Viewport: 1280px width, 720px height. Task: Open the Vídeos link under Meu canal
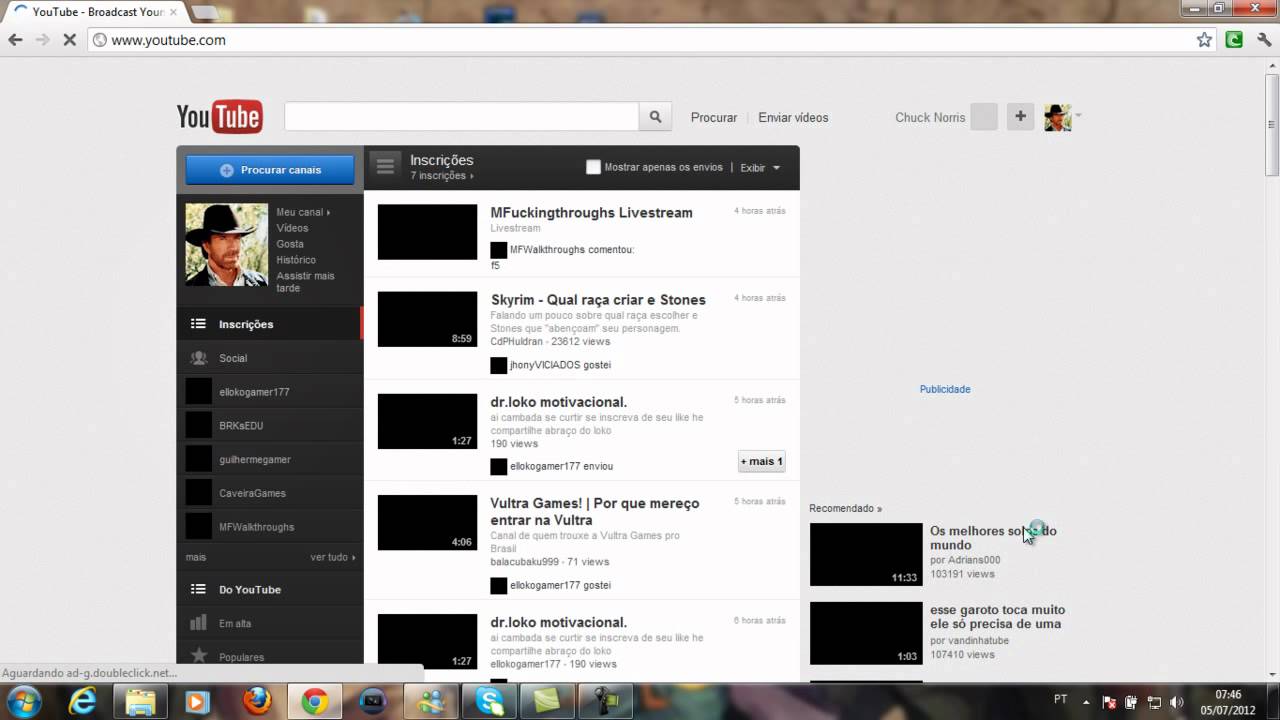pyautogui.click(x=292, y=228)
